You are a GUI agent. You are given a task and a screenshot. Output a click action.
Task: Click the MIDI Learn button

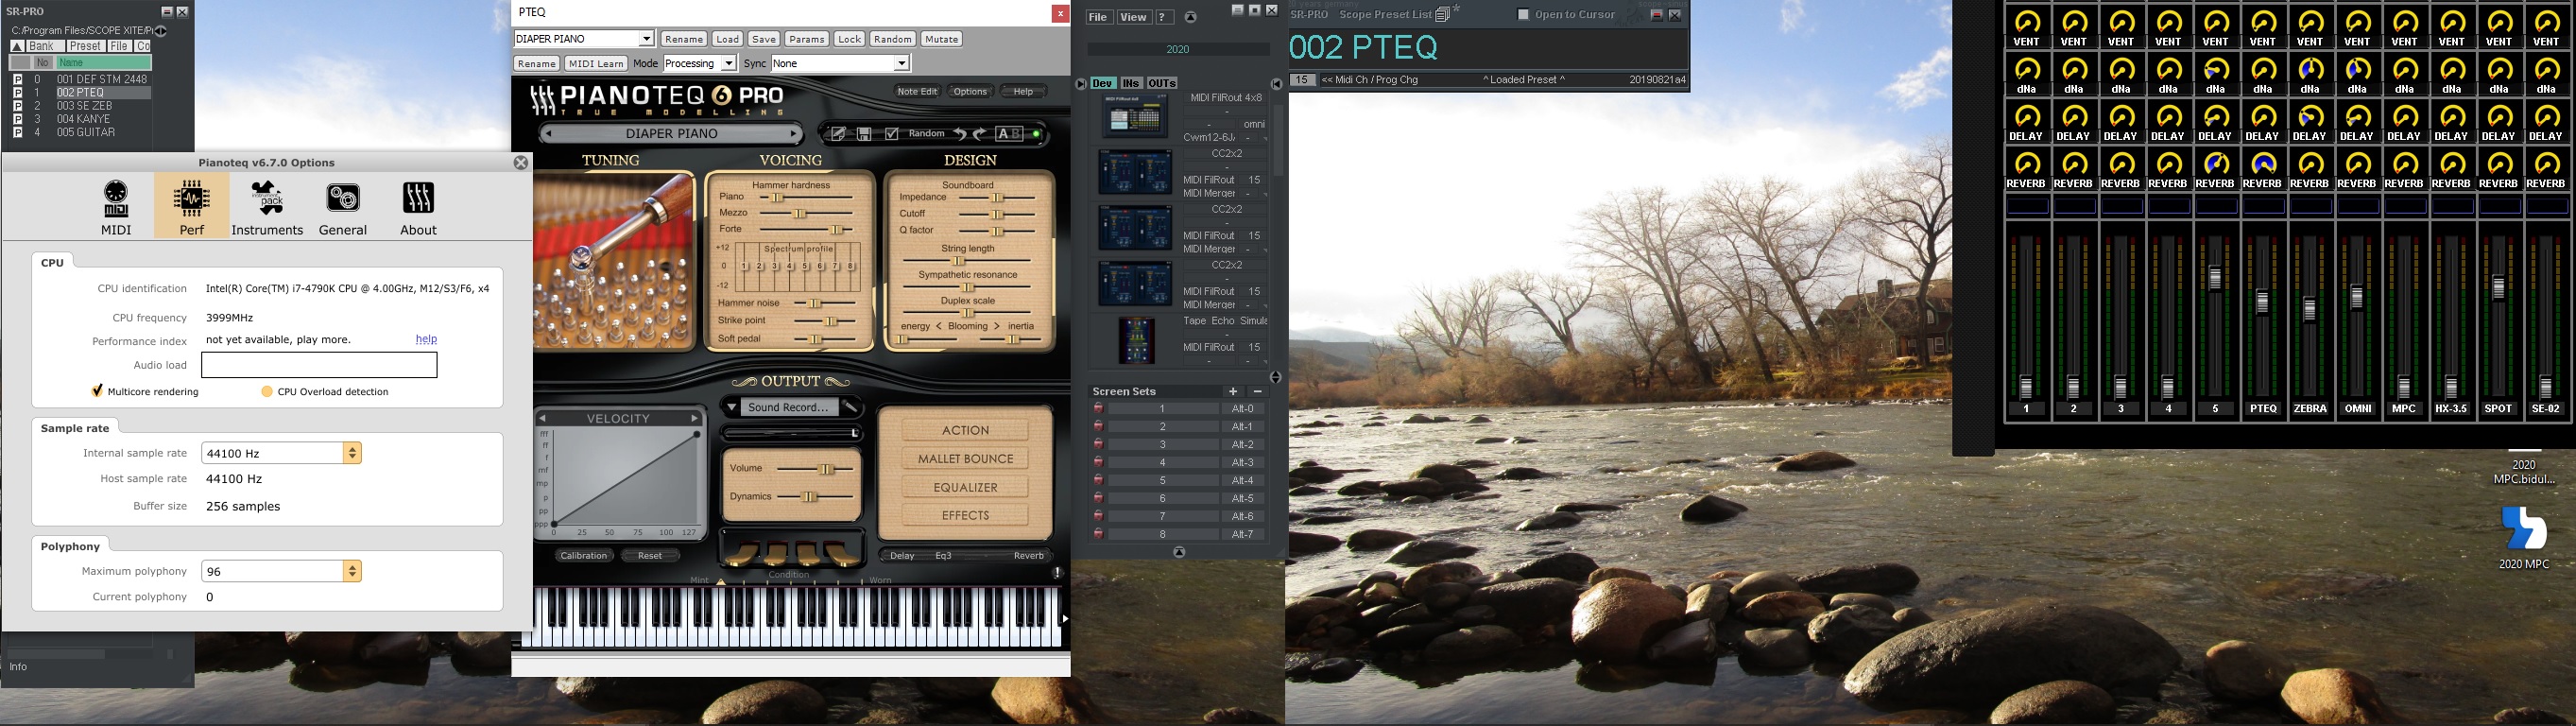coord(595,63)
